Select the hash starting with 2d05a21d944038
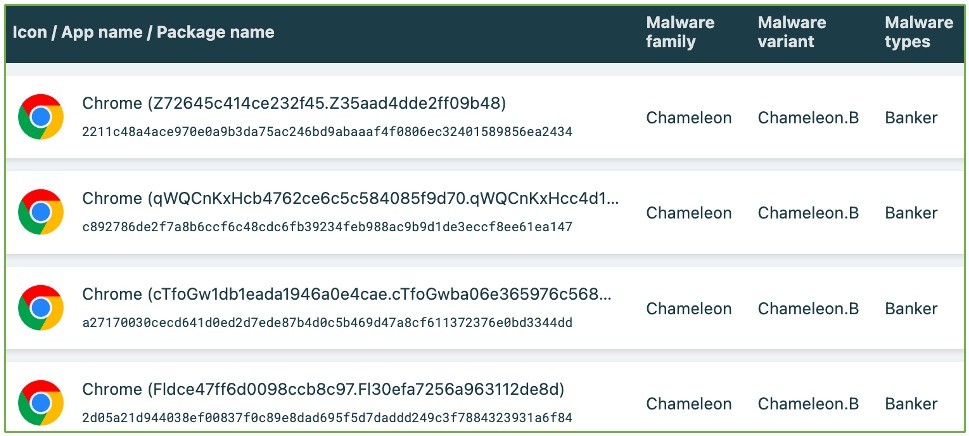 [x=327, y=417]
